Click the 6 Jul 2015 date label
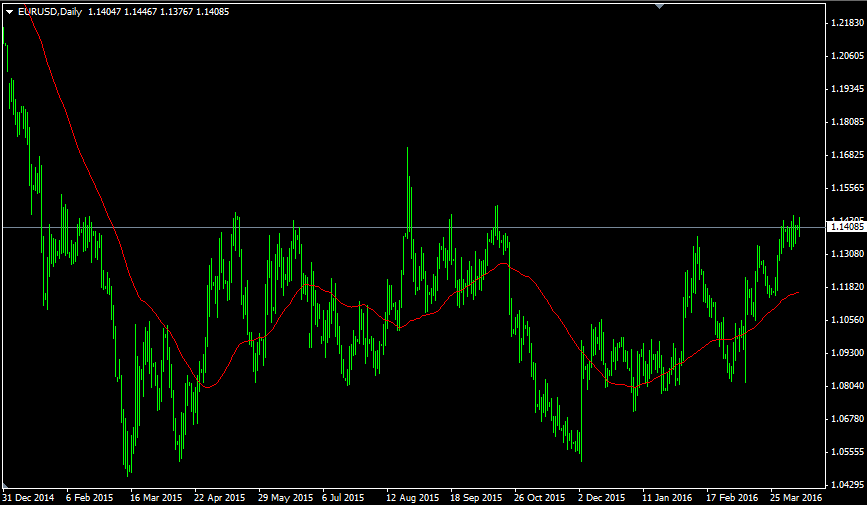This screenshot has width=867, height=505. pos(343,498)
